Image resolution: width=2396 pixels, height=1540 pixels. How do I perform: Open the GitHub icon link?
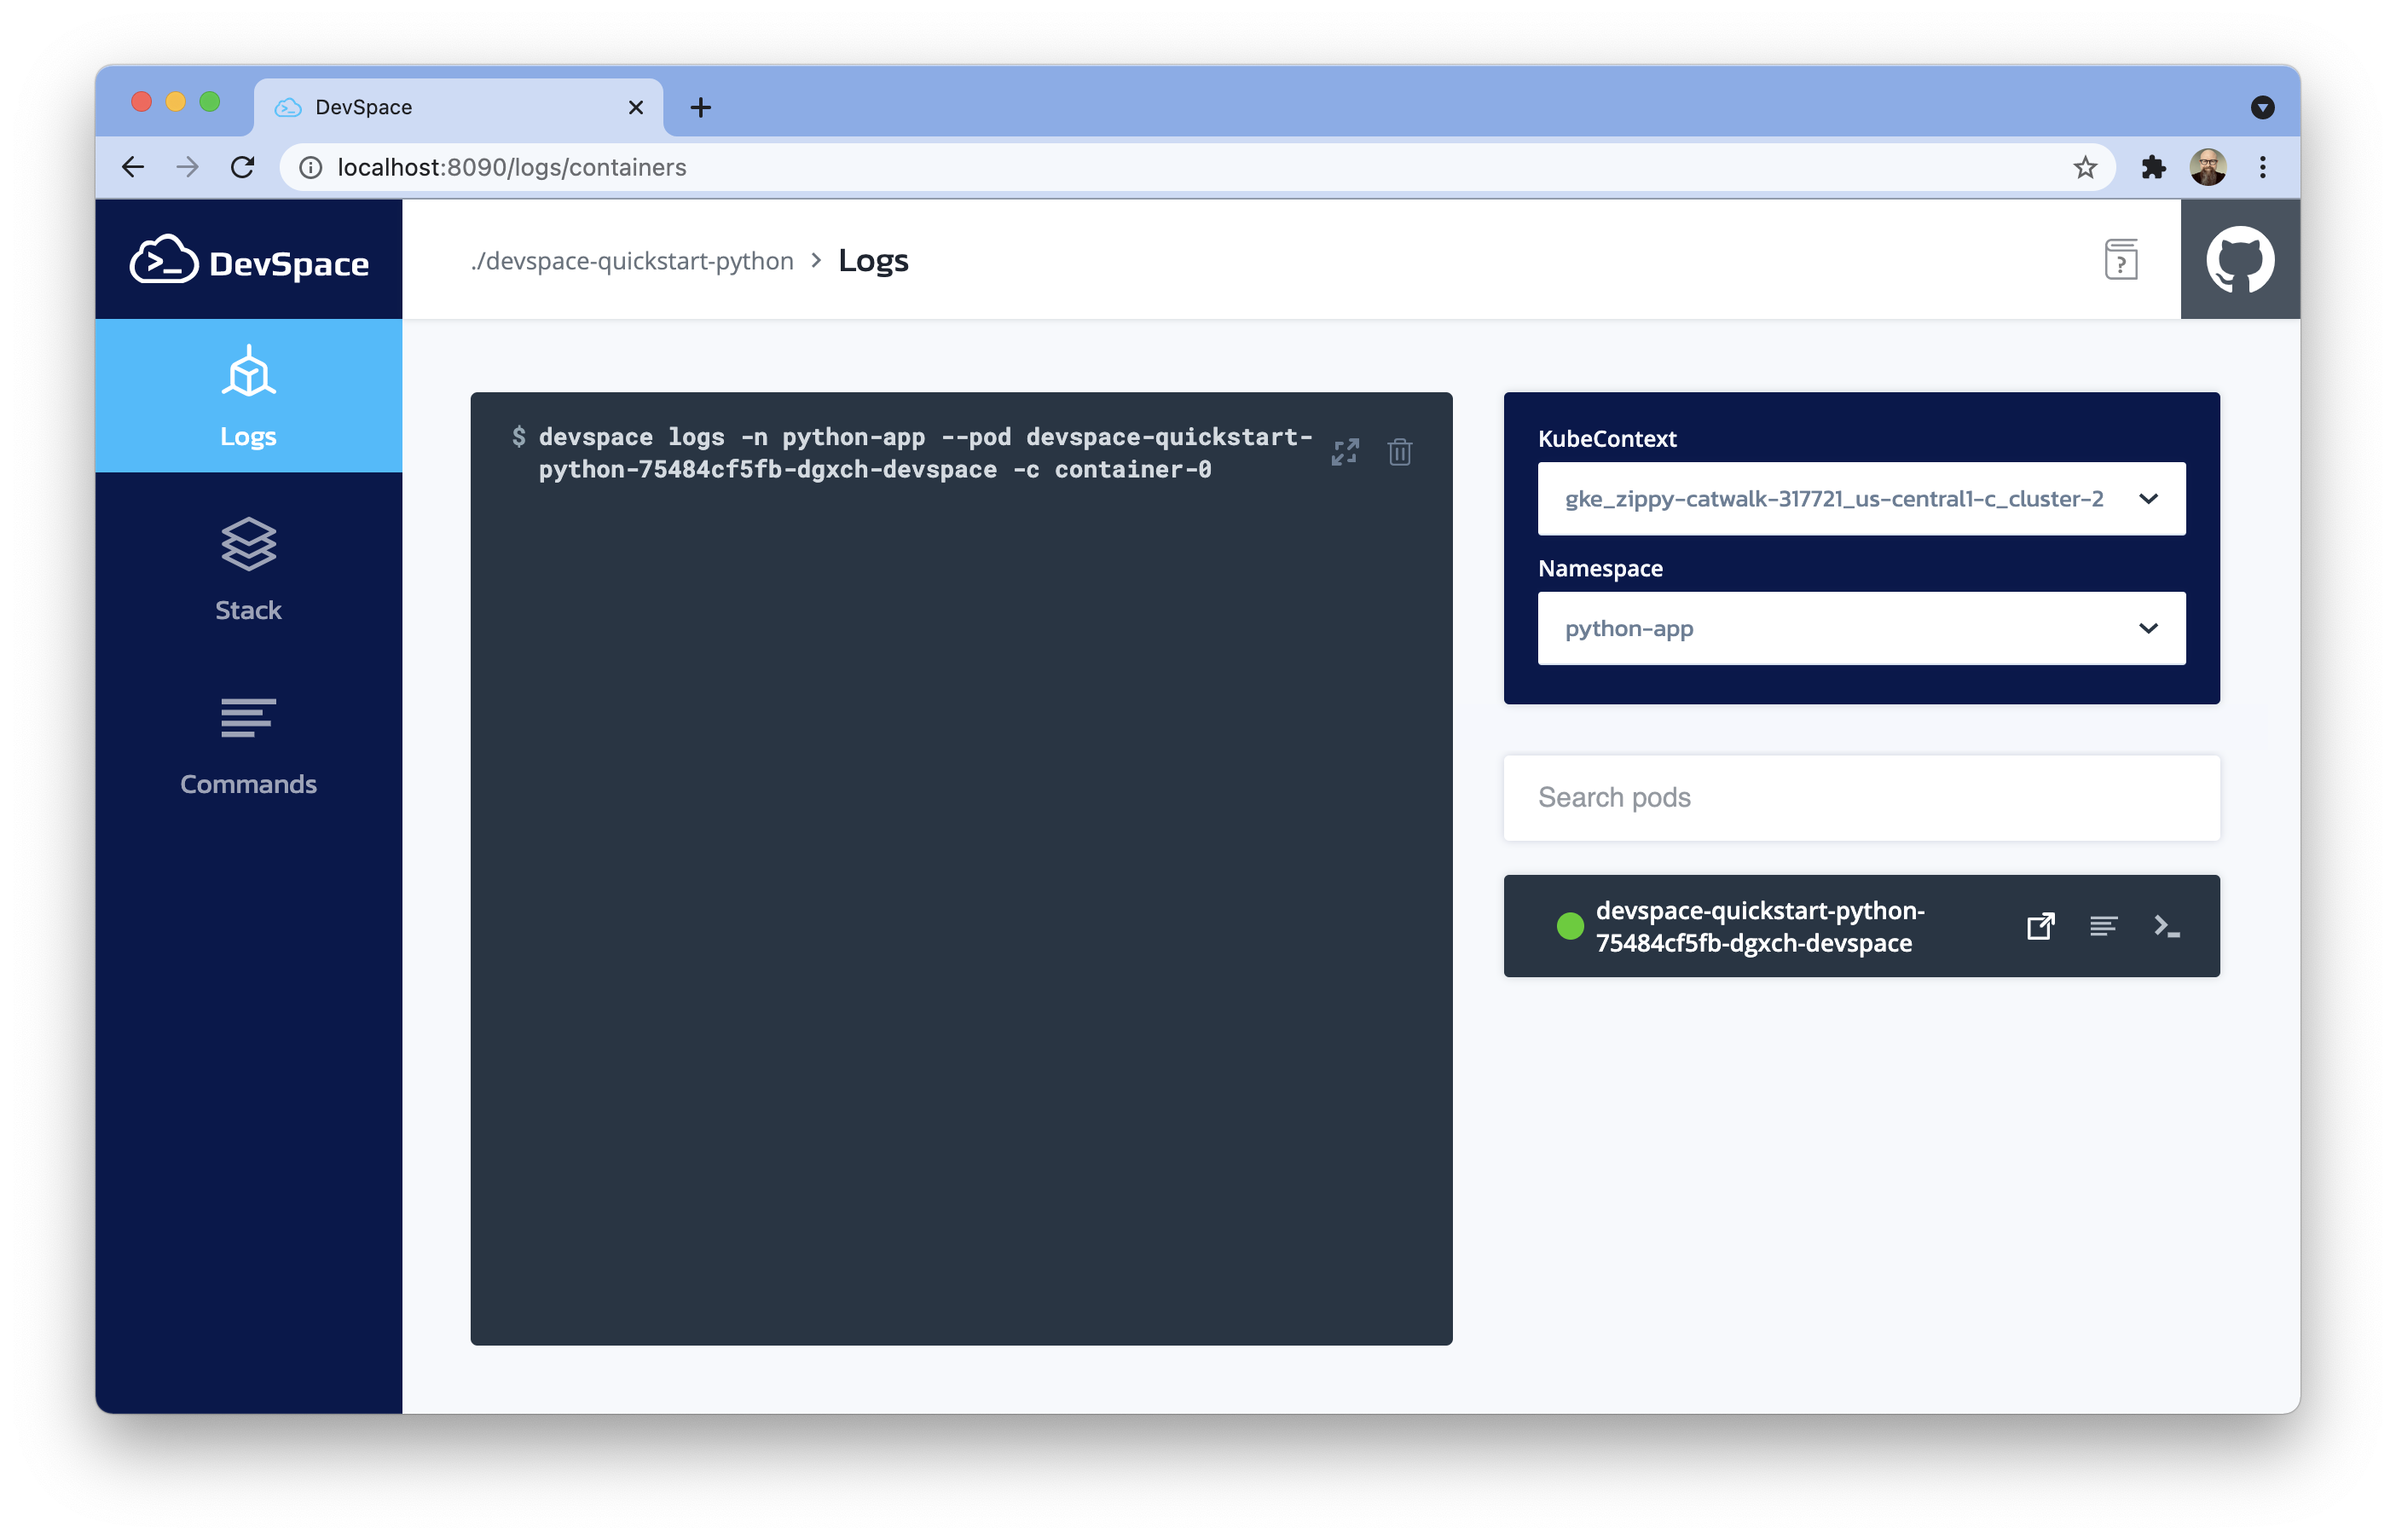(x=2240, y=260)
